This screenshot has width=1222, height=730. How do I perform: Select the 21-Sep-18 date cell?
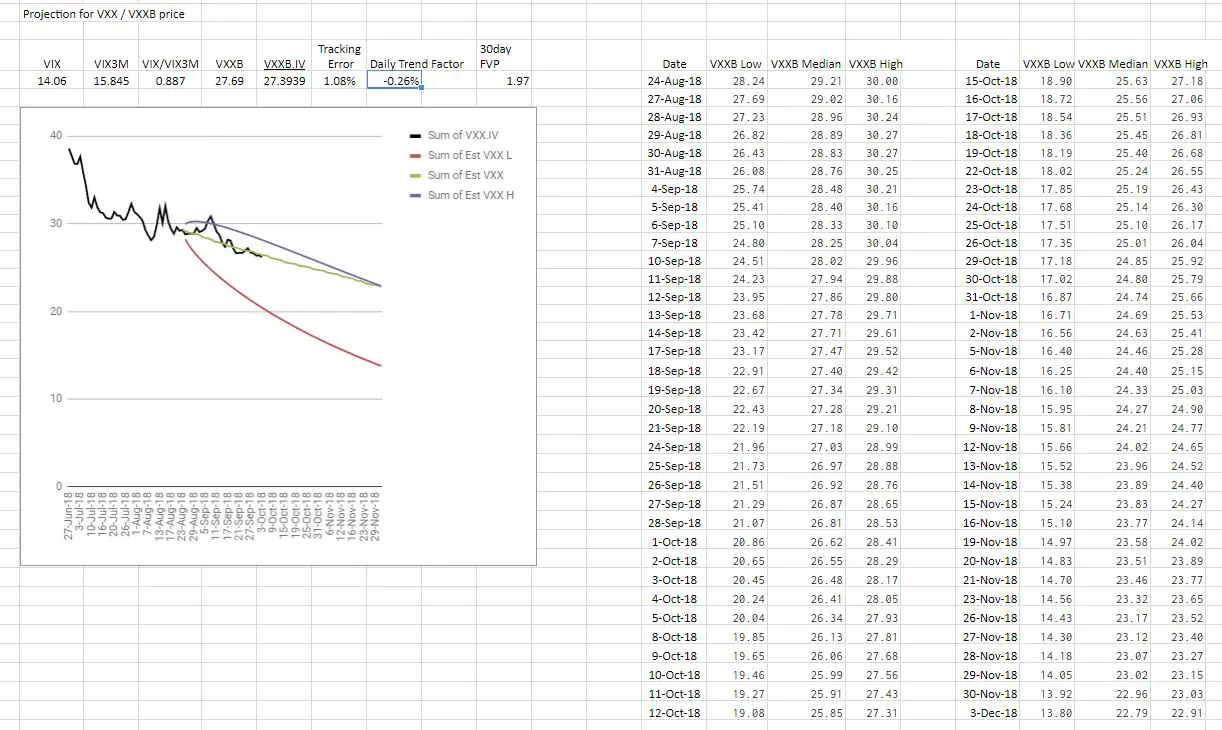pyautogui.click(x=675, y=428)
